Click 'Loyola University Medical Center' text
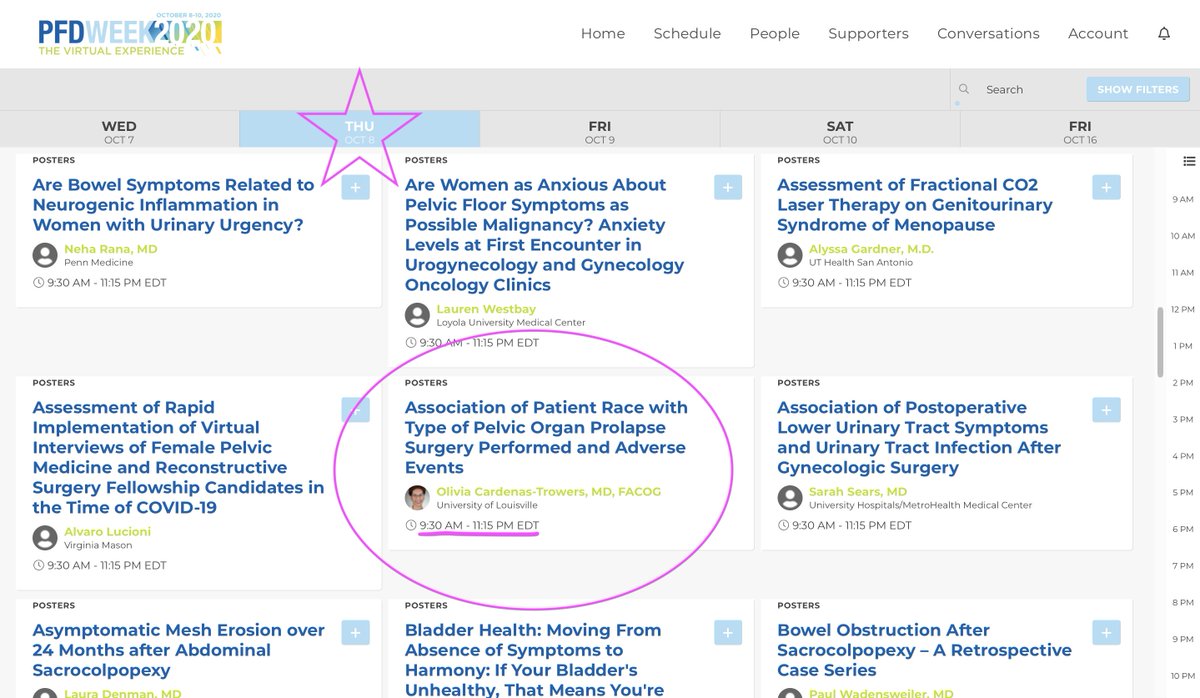1200x698 pixels. 511,322
